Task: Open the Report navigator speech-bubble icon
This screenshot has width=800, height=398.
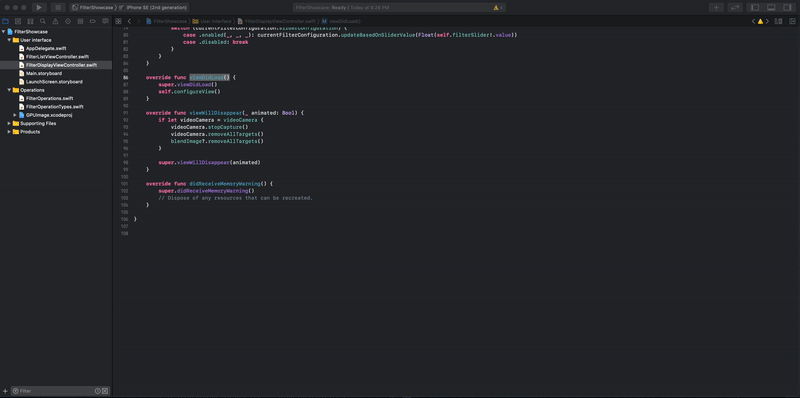Action: tap(105, 21)
